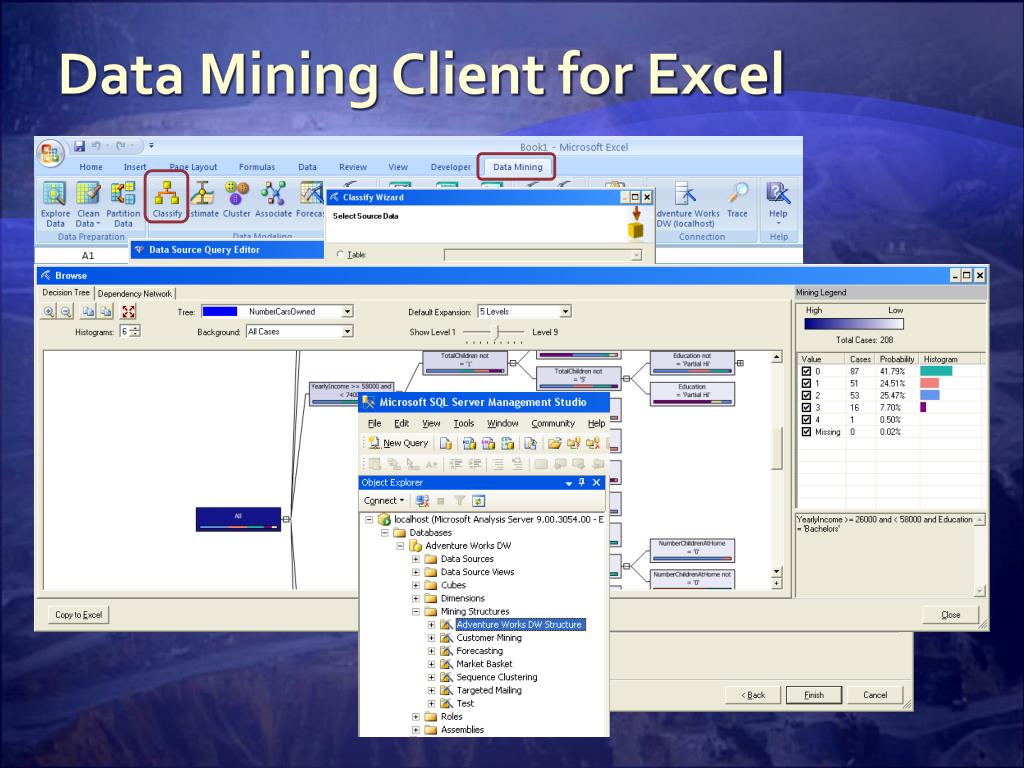Uncheck the value 1 checkbox in Mining Legend
The height and width of the screenshot is (768, 1024).
pyautogui.click(x=807, y=383)
